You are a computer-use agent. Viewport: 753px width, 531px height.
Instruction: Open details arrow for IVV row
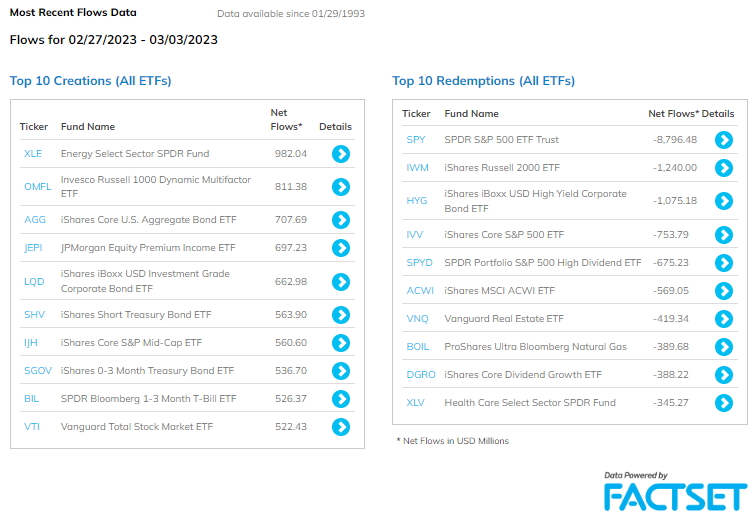724,235
